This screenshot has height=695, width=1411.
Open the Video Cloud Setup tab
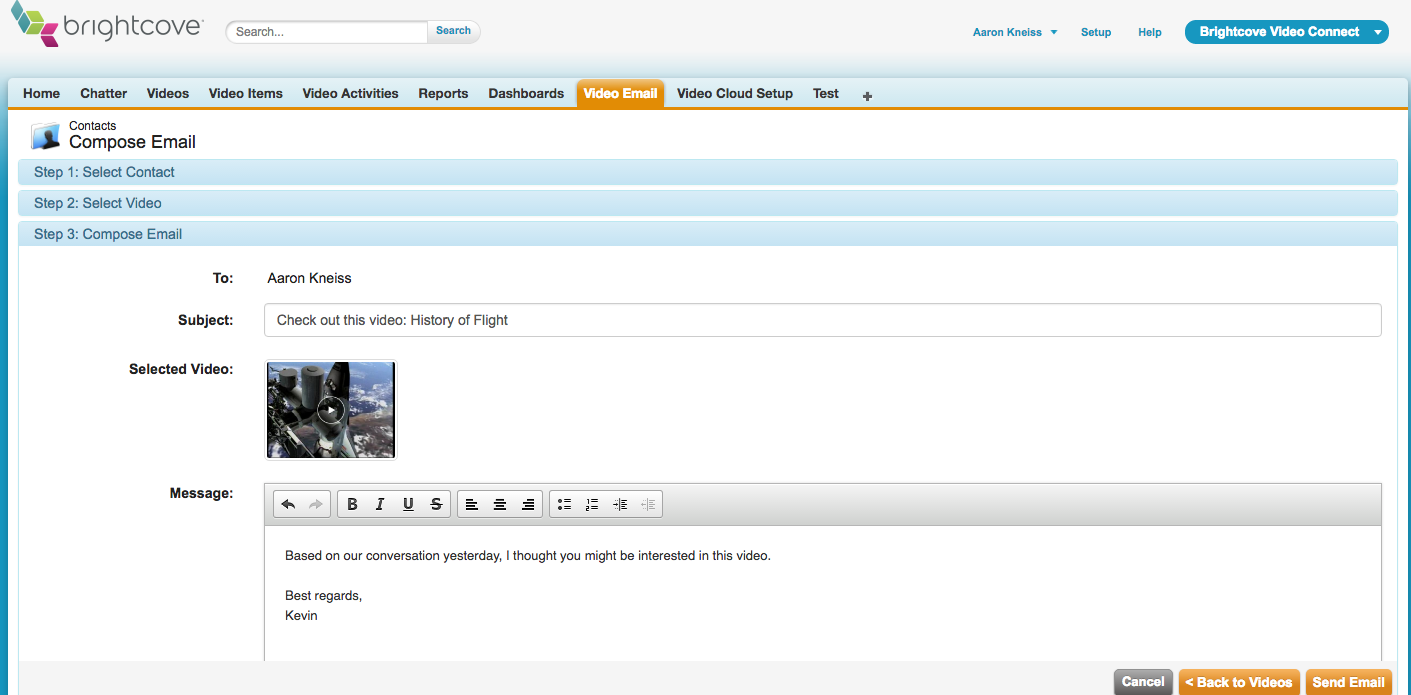735,93
